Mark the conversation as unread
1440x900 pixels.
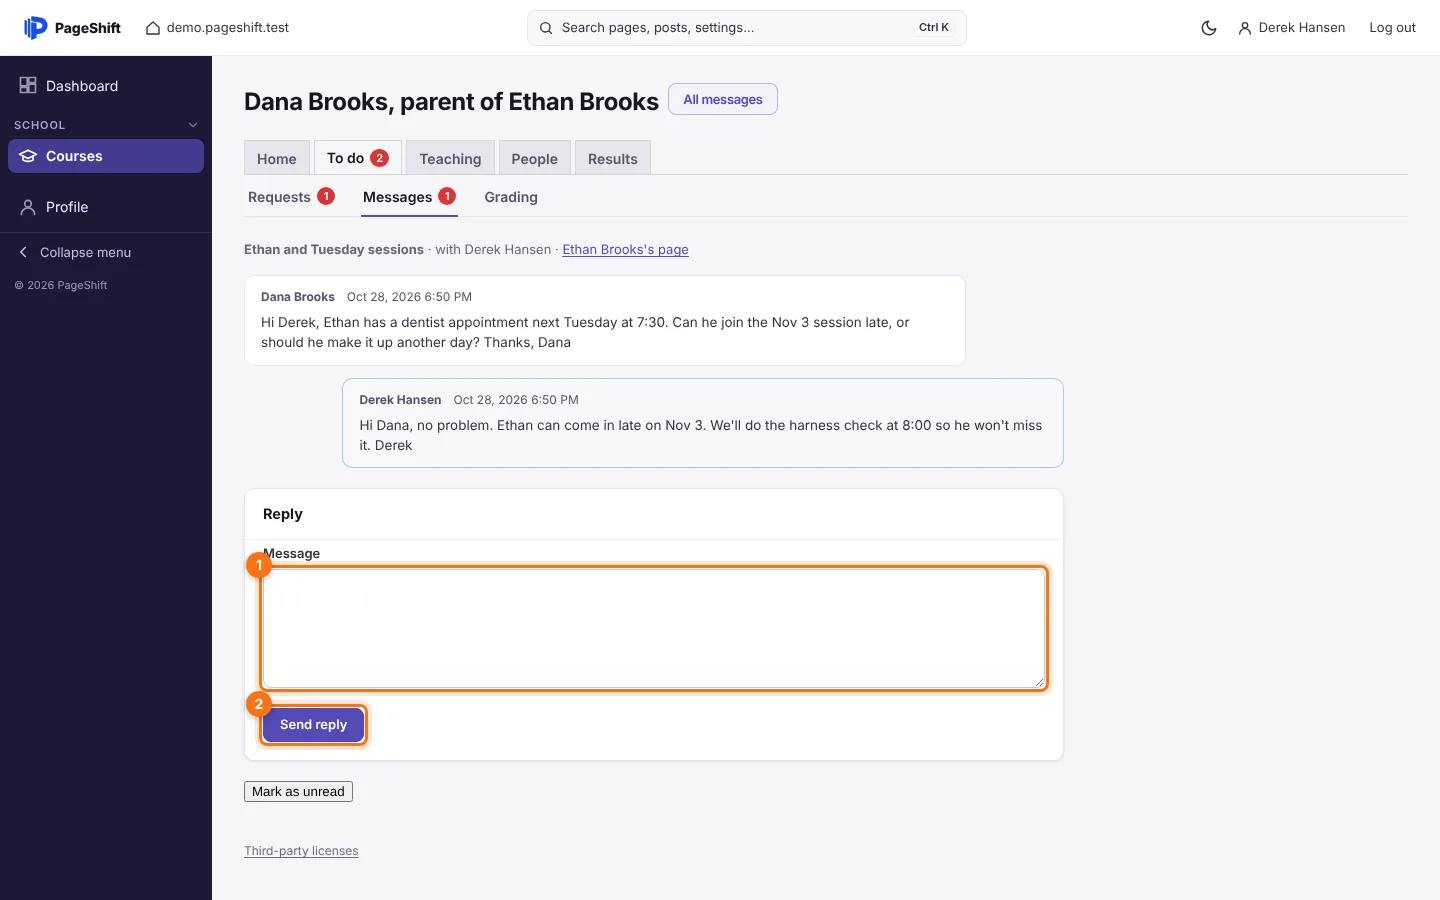(298, 791)
